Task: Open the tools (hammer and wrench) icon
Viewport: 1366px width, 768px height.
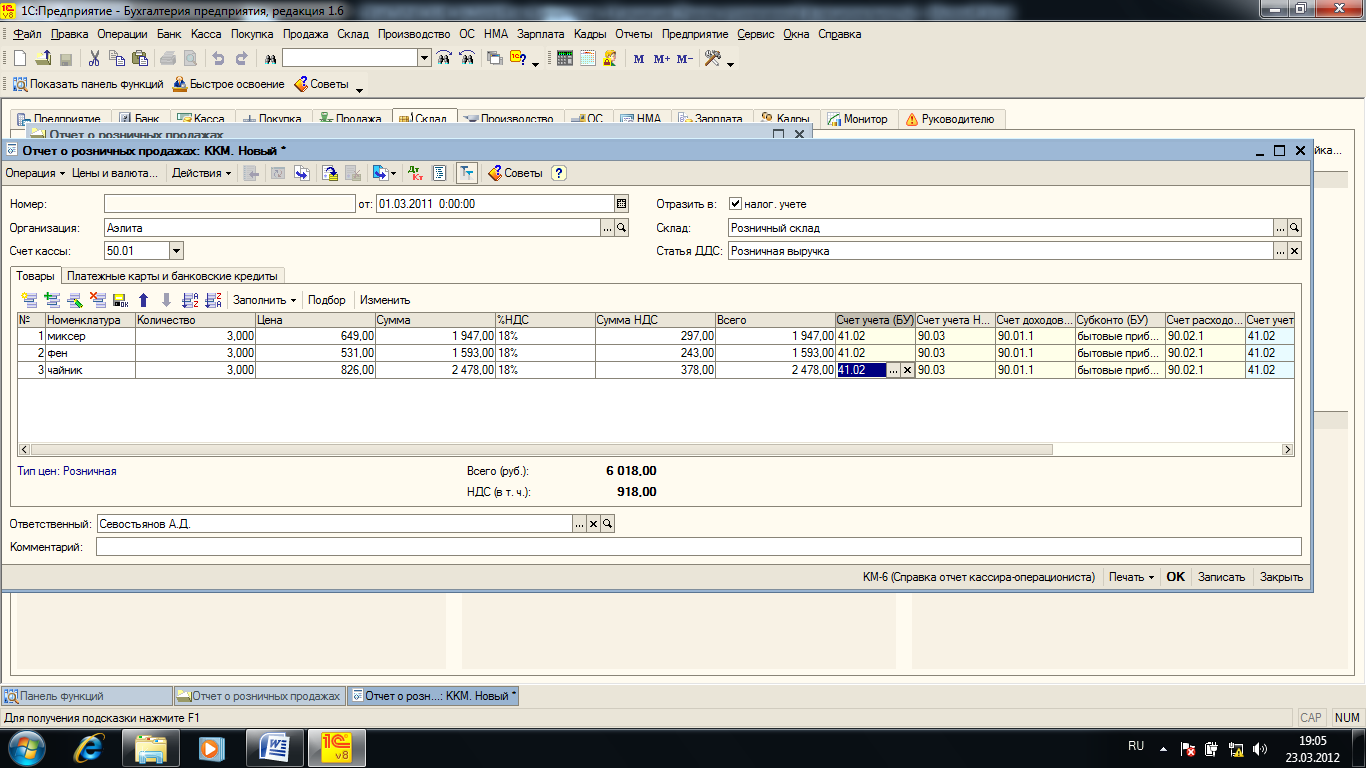Action: [713, 59]
